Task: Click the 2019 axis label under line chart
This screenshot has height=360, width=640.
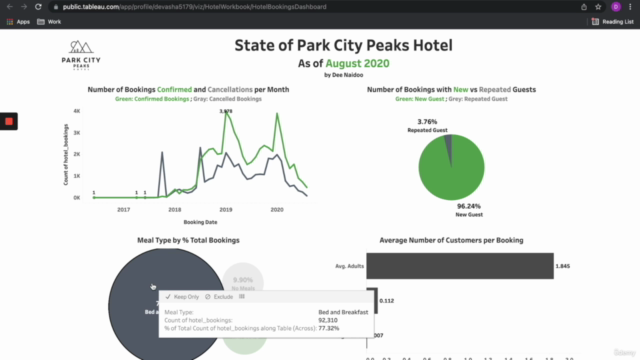Action: point(226,210)
